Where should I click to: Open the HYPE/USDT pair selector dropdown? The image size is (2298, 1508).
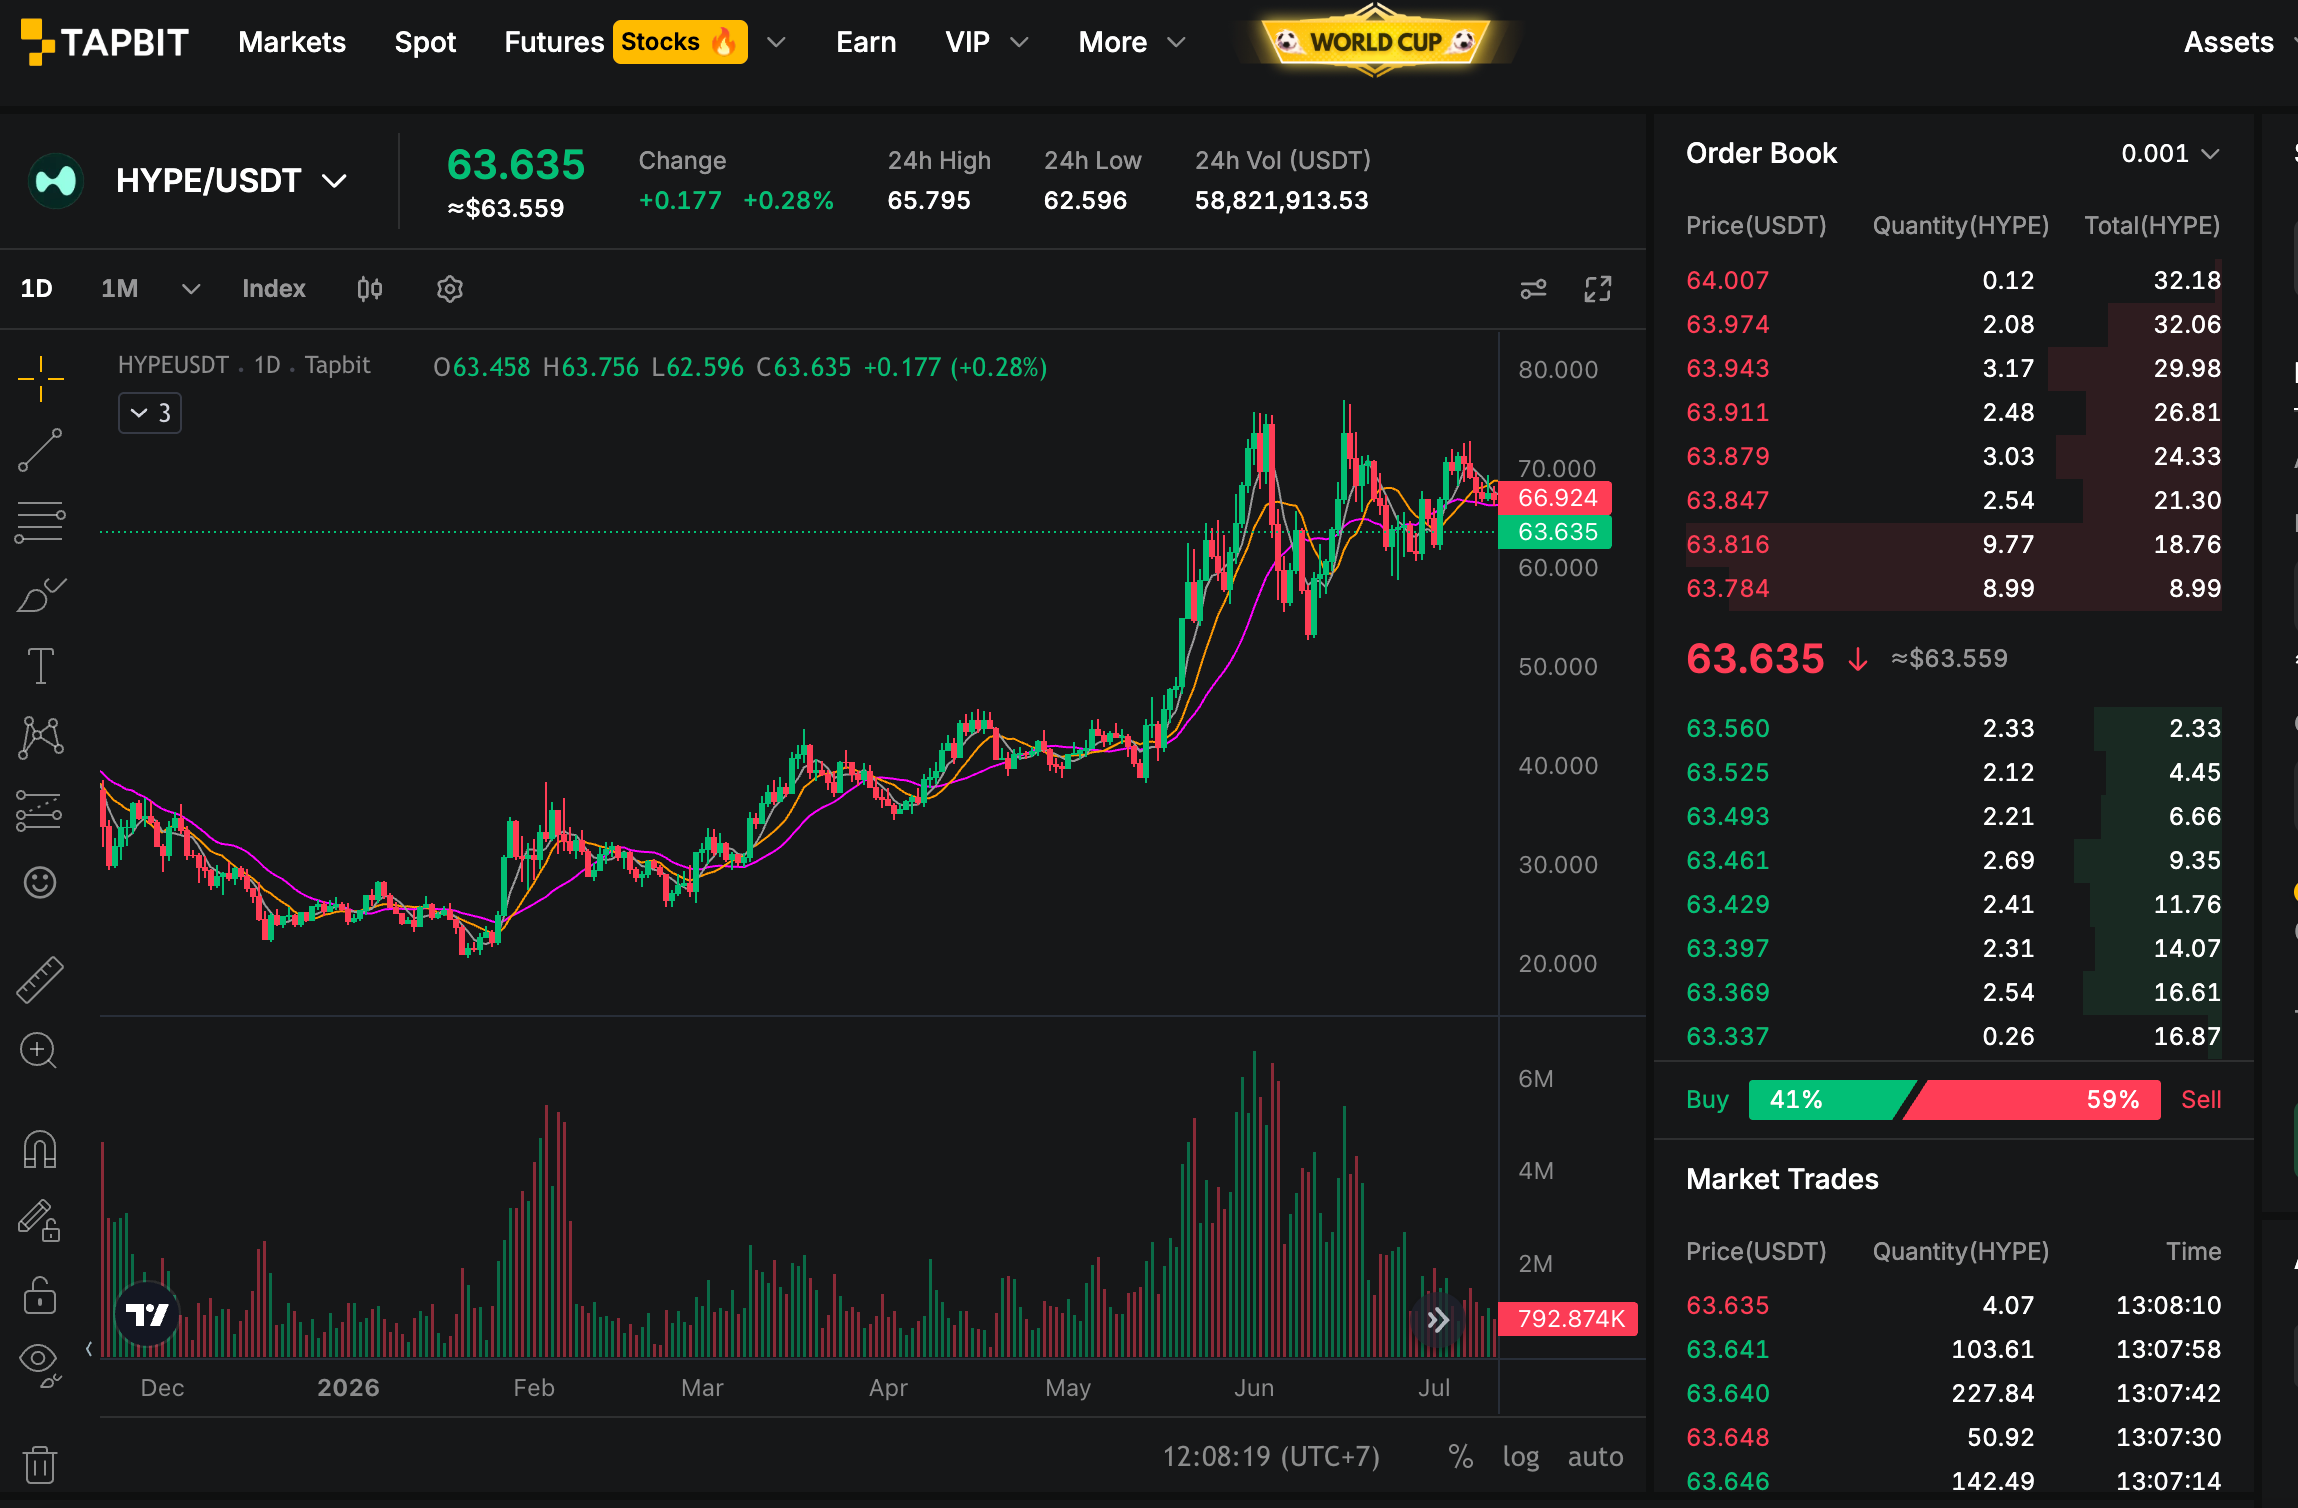pos(232,181)
